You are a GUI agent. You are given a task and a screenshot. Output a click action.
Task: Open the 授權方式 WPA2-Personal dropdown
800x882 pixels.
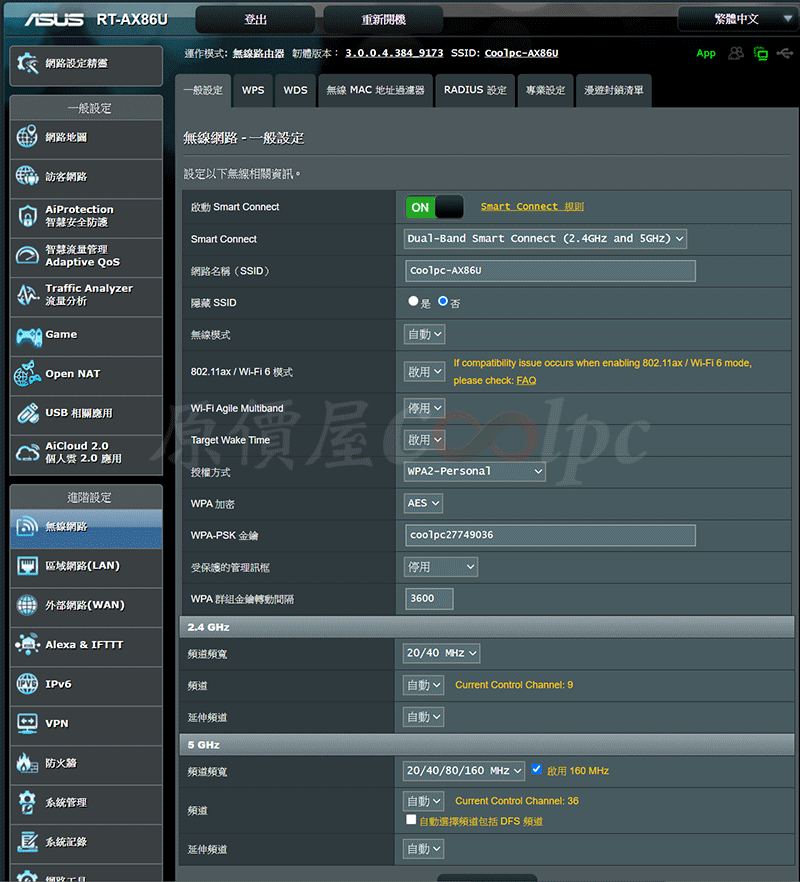tap(475, 471)
